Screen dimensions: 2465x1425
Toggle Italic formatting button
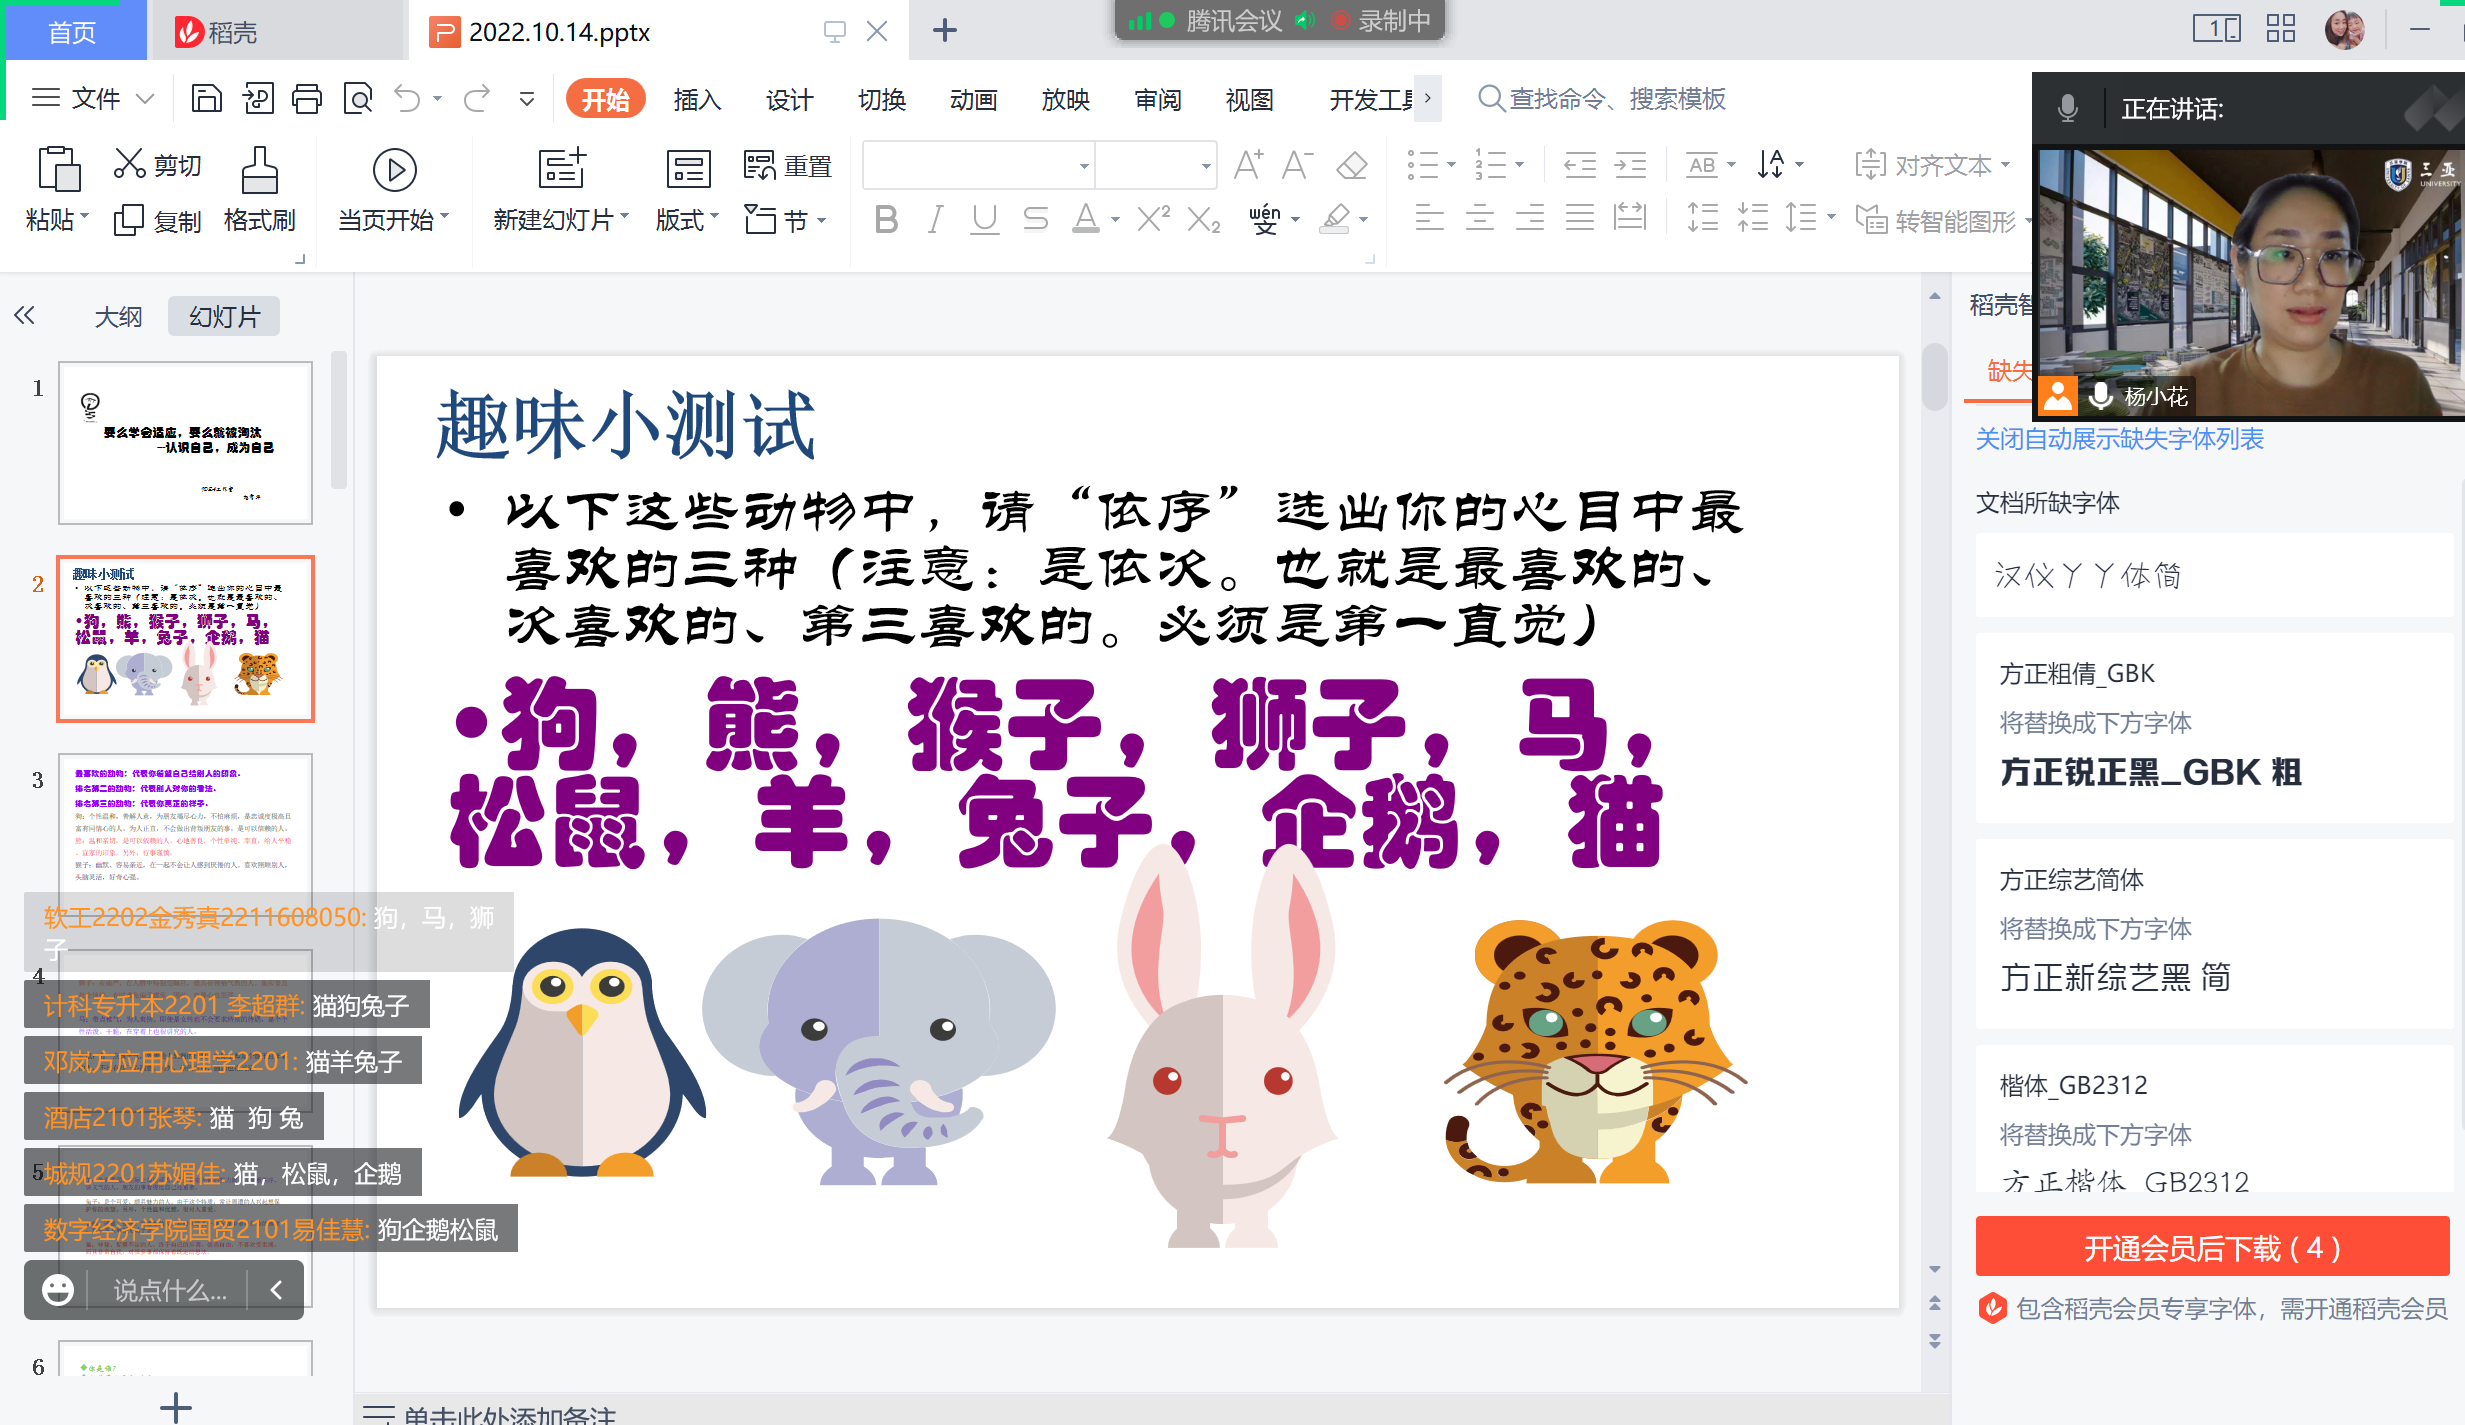[935, 219]
